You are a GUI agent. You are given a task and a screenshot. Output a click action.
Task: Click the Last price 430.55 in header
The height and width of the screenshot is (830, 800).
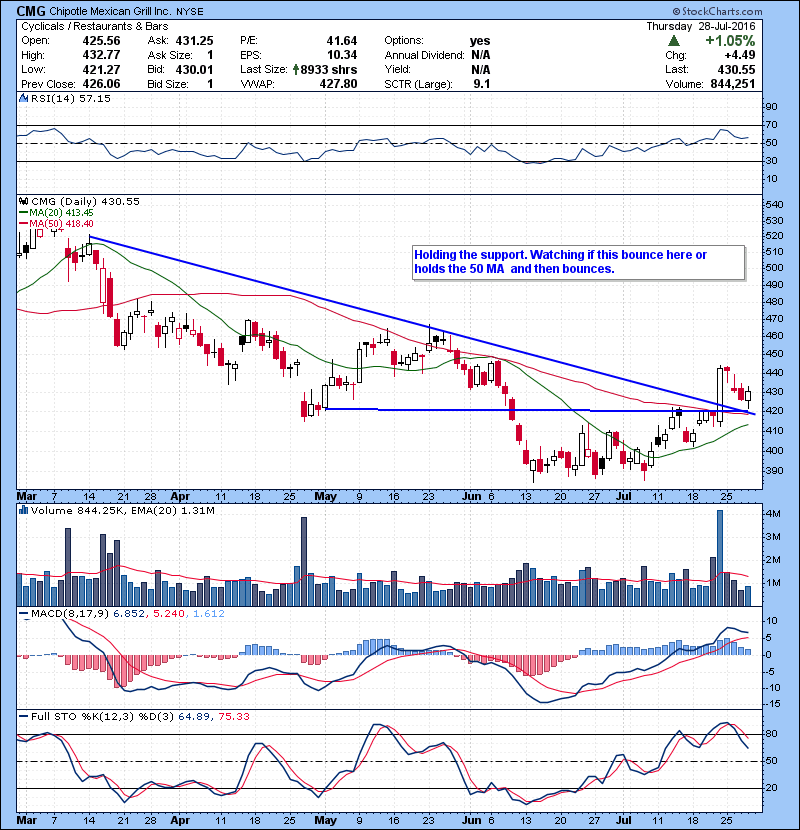point(736,69)
